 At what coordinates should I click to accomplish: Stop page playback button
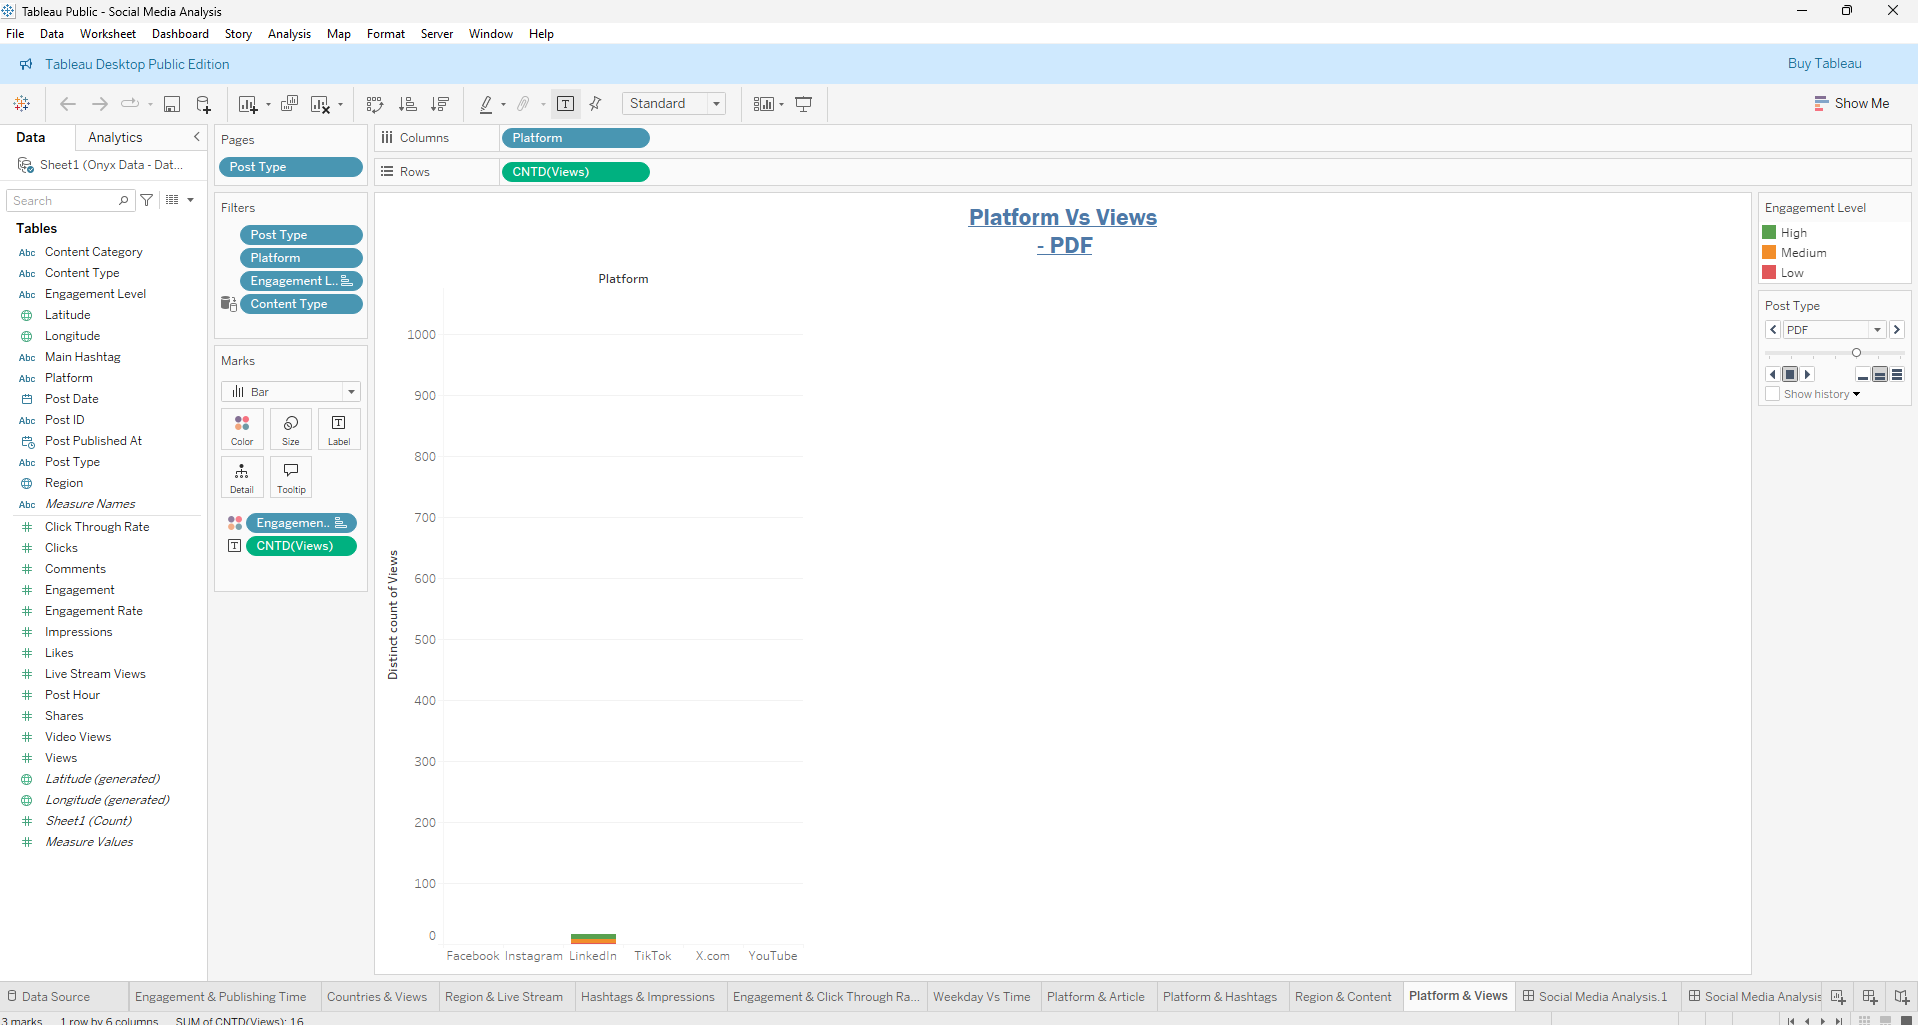click(1790, 374)
